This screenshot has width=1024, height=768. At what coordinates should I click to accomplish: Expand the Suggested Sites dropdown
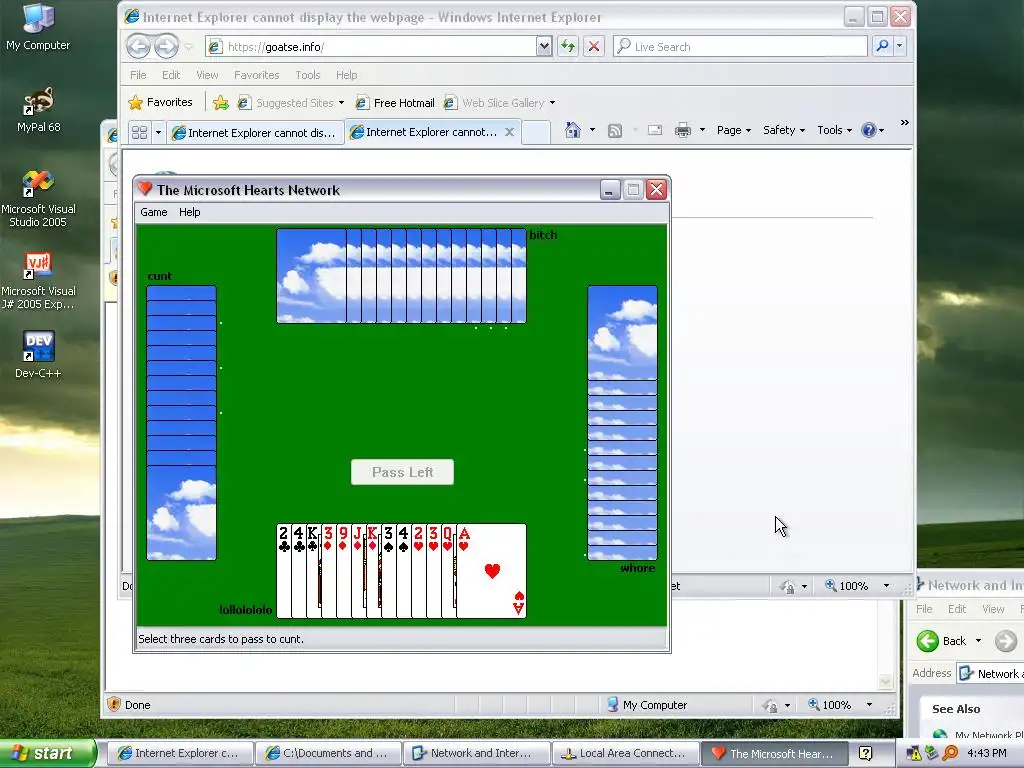[341, 103]
